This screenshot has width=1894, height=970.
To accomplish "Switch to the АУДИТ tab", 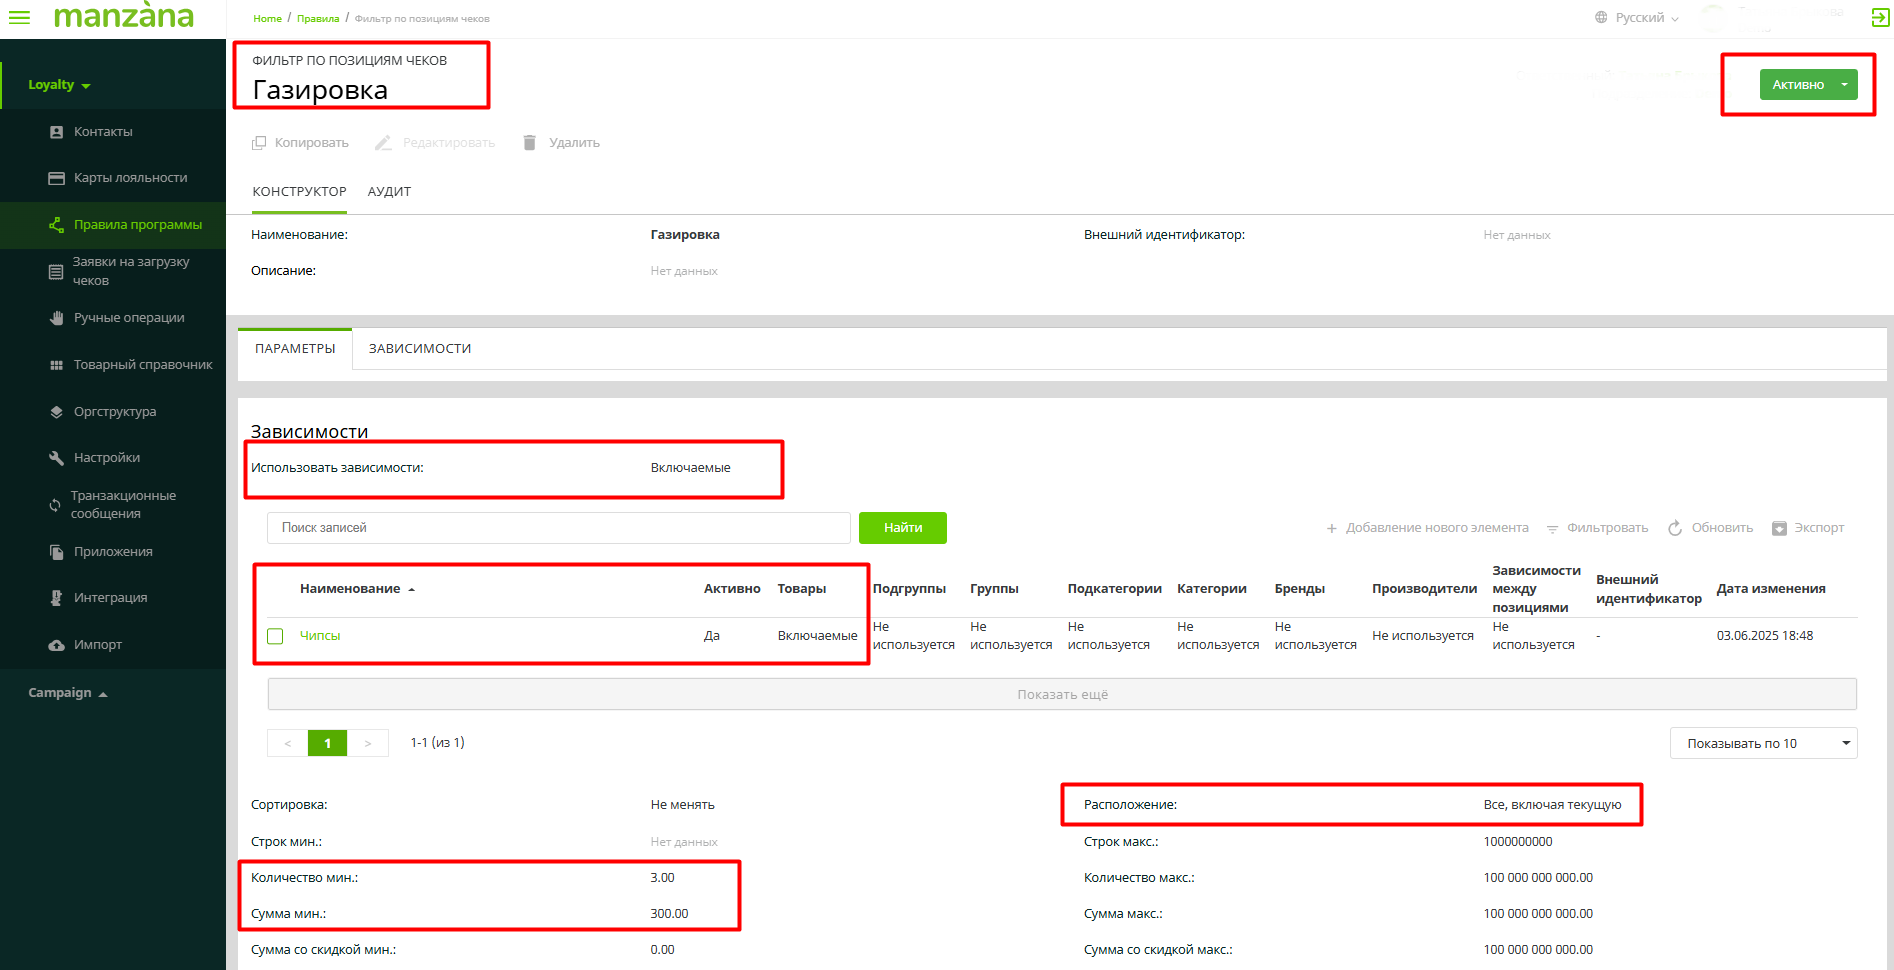I will coord(389,192).
